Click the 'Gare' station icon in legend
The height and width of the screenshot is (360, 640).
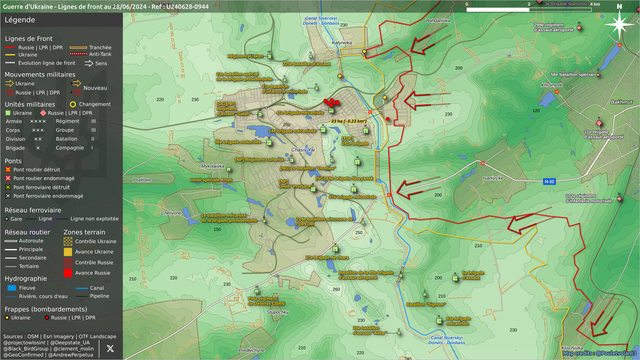click(7, 219)
